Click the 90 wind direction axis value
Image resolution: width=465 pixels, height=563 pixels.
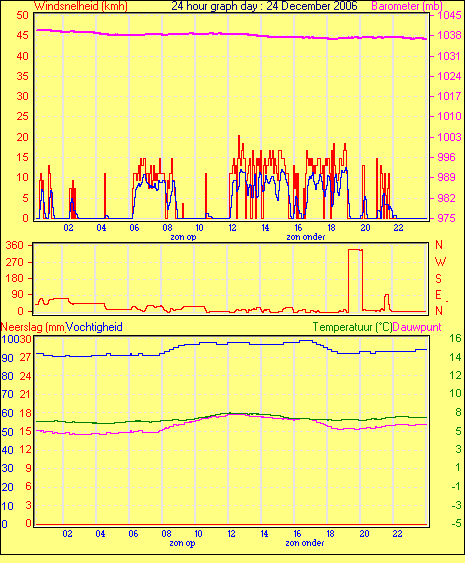click(18, 295)
